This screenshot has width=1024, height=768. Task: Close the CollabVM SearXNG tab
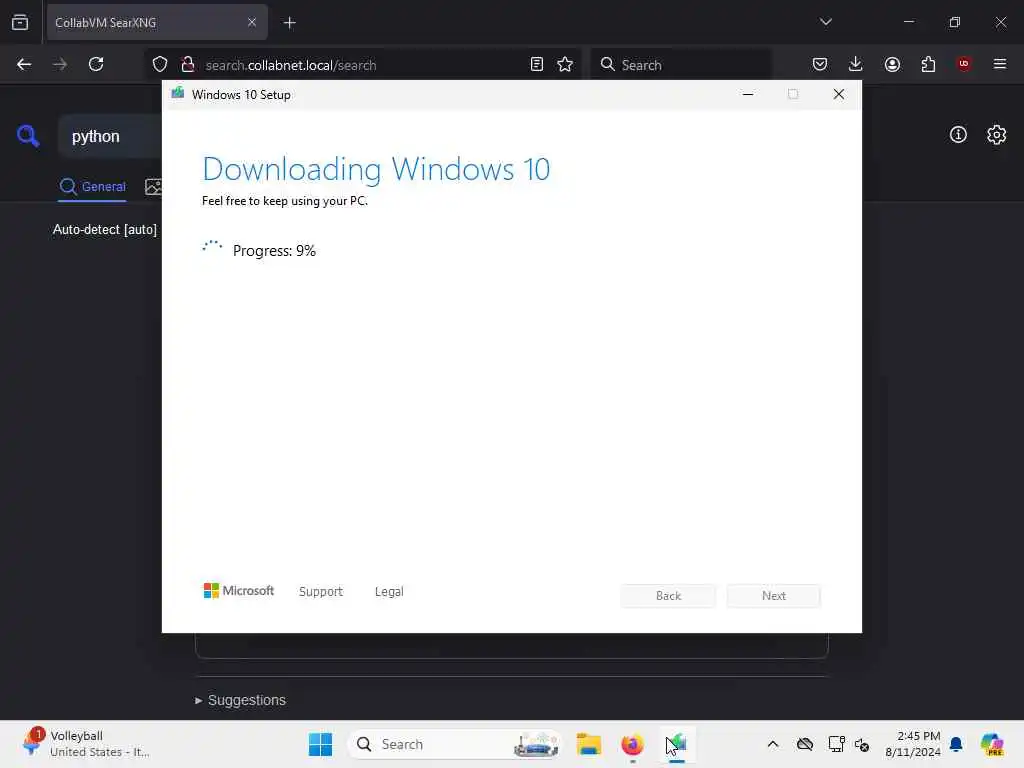click(252, 22)
